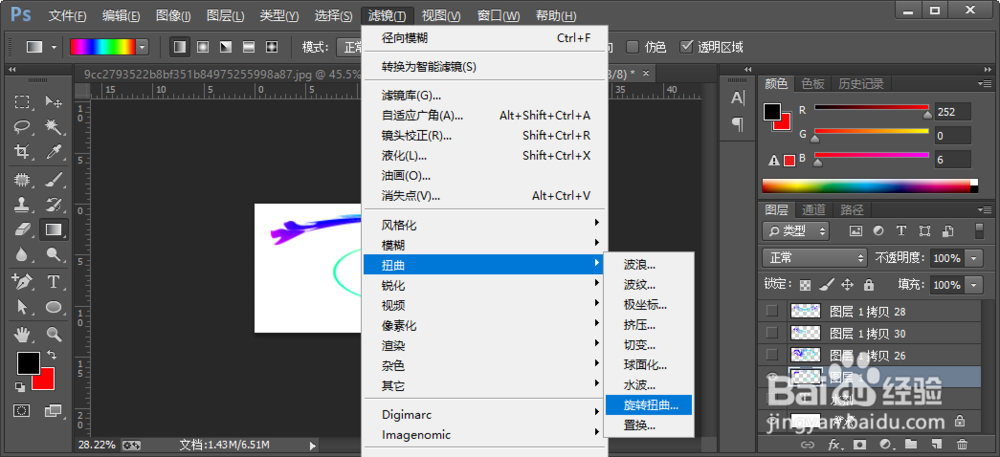Open the tool preset picker arrow

[54, 47]
